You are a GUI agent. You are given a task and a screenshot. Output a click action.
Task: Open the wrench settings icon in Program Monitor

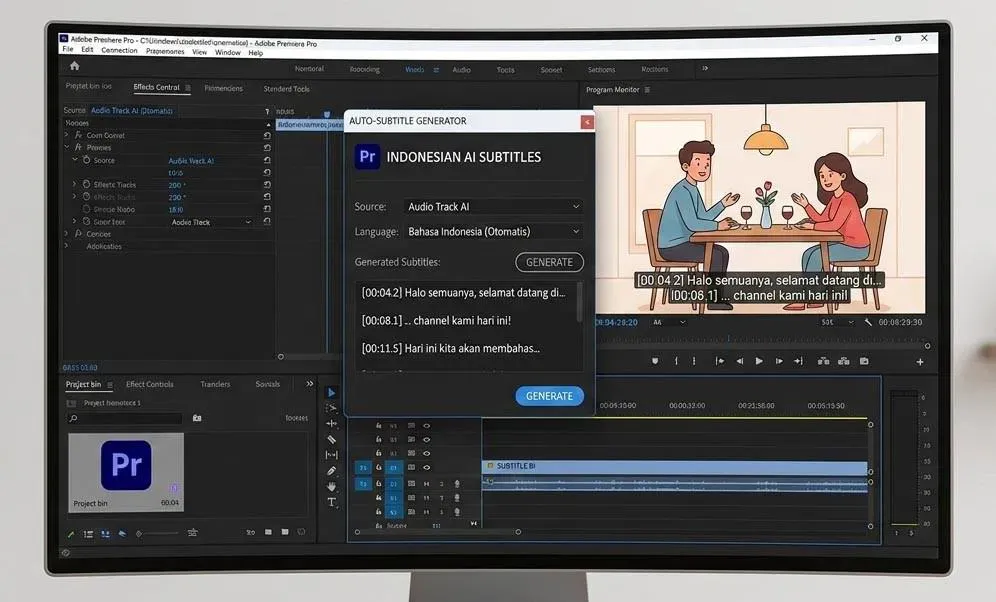tap(869, 322)
